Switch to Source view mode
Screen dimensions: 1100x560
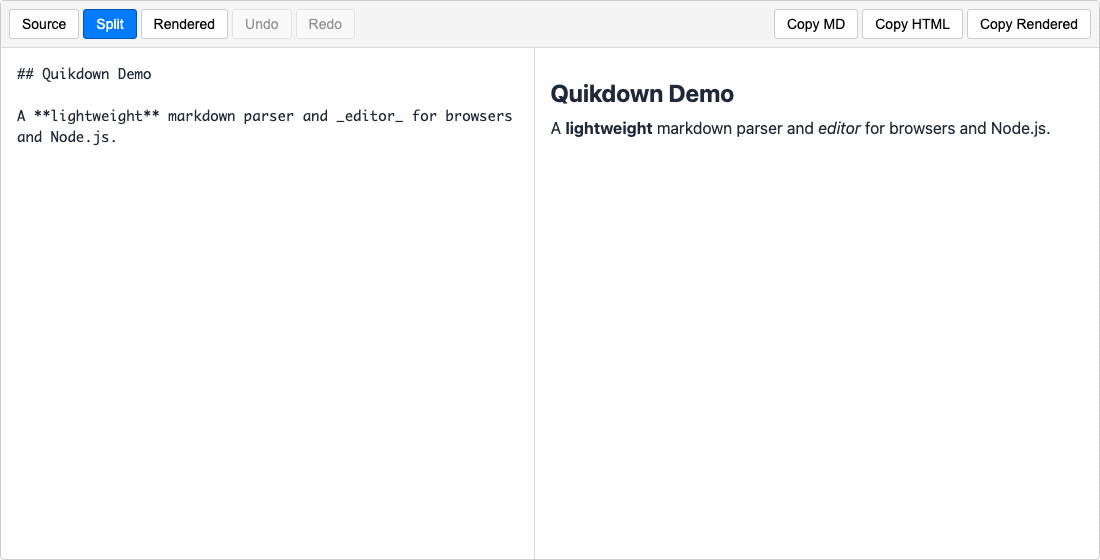tap(44, 24)
